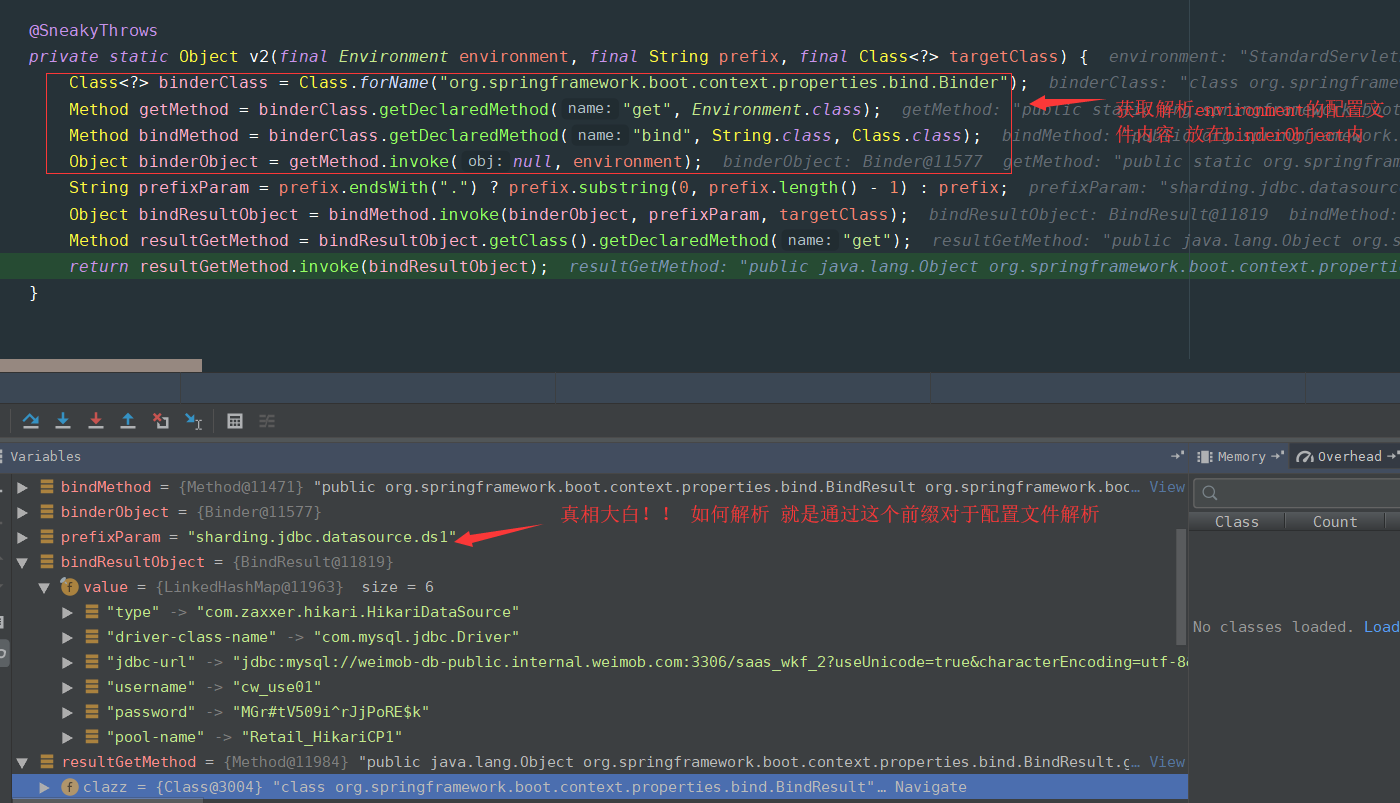Expand the "username" map entry
The width and height of the screenshot is (1400, 803).
[x=68, y=687]
